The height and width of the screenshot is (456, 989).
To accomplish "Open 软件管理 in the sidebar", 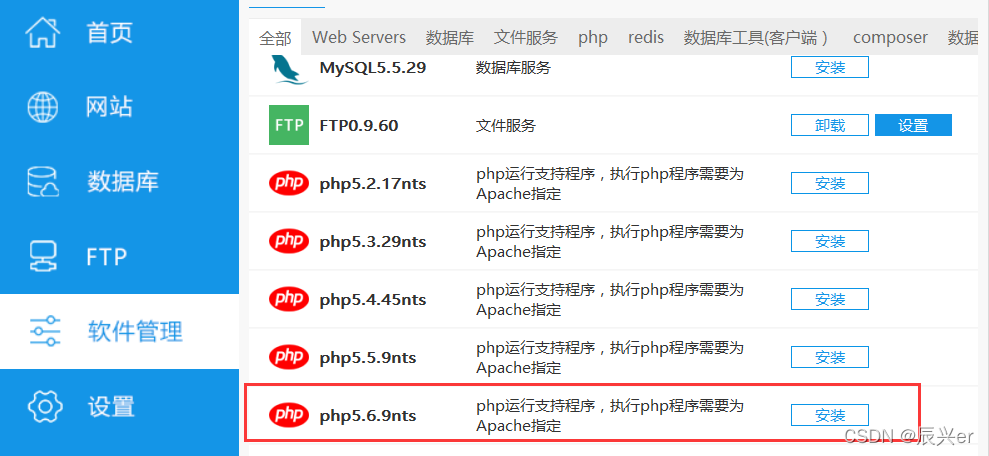I will [x=119, y=331].
